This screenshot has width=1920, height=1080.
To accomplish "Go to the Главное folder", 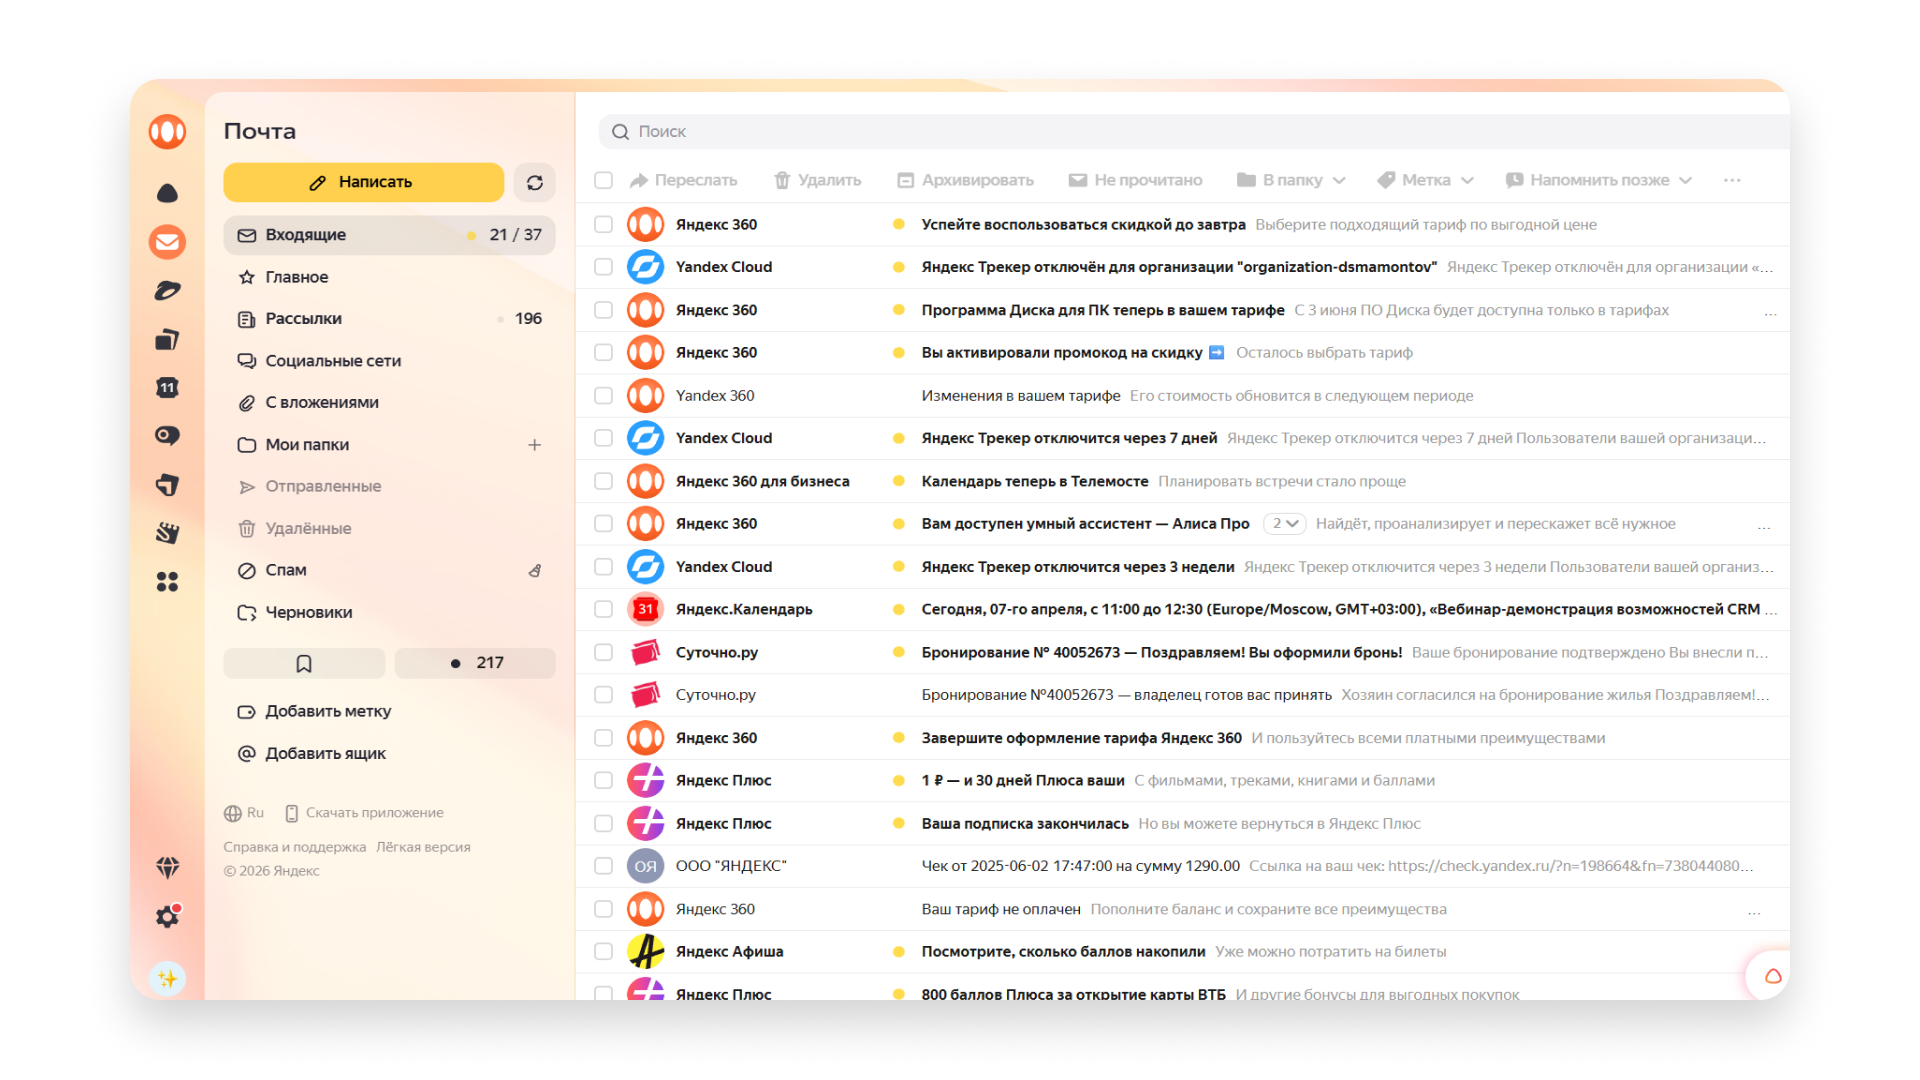I will point(389,277).
